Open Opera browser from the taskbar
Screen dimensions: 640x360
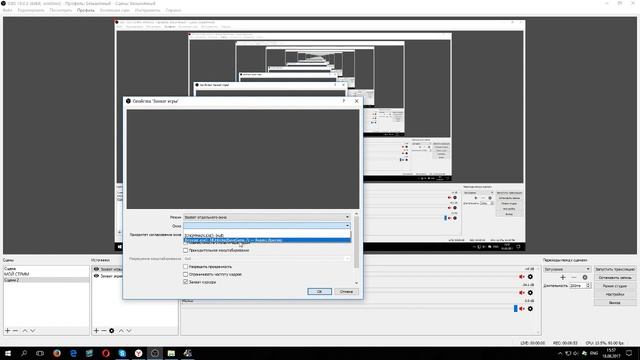coord(106,353)
